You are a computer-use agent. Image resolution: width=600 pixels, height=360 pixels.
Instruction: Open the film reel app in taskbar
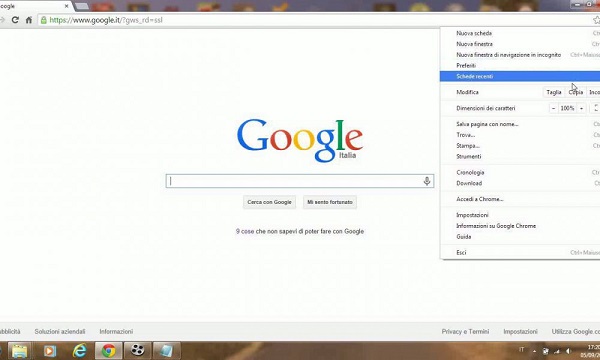137,350
